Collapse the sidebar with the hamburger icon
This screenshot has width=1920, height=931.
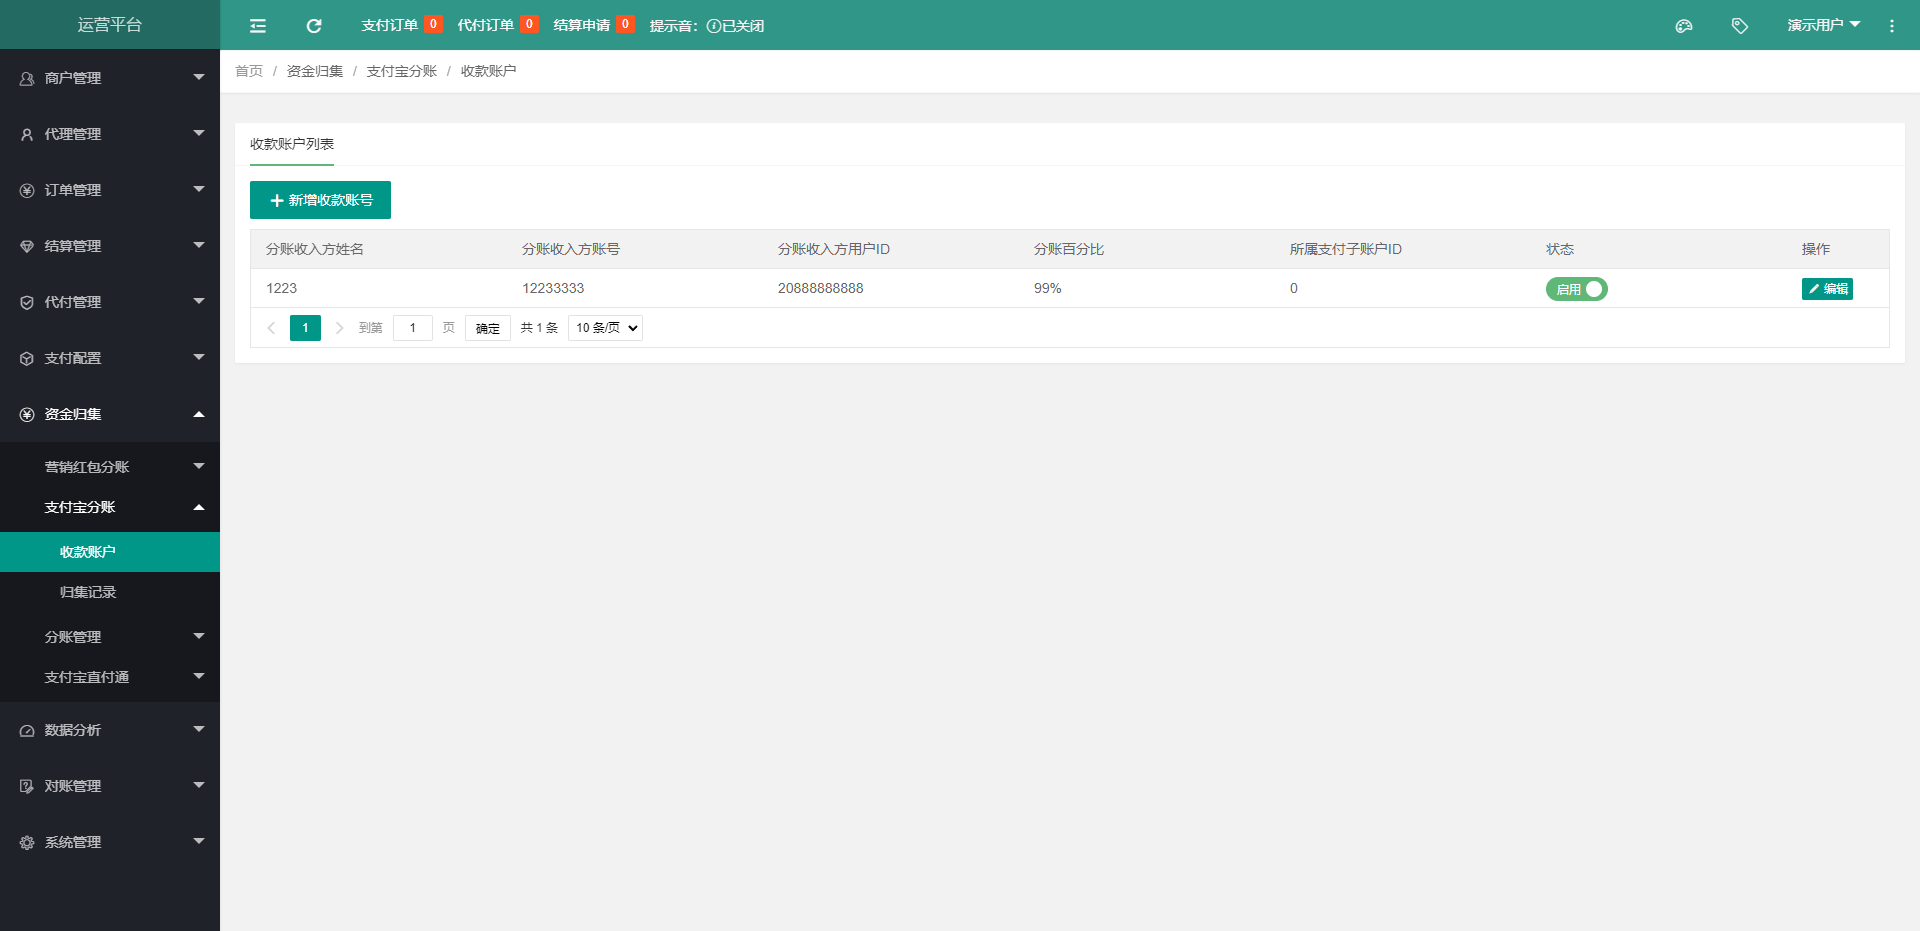[257, 25]
